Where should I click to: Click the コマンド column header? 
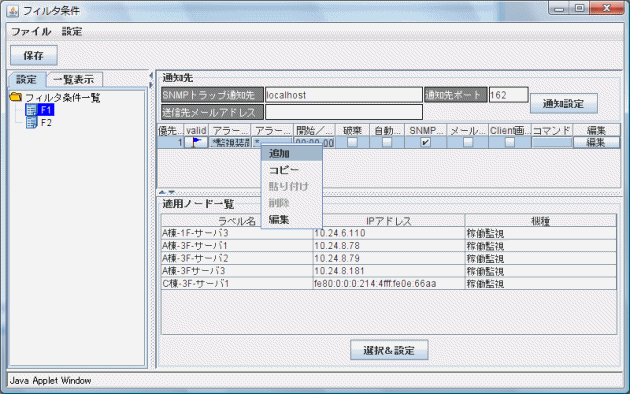click(552, 131)
